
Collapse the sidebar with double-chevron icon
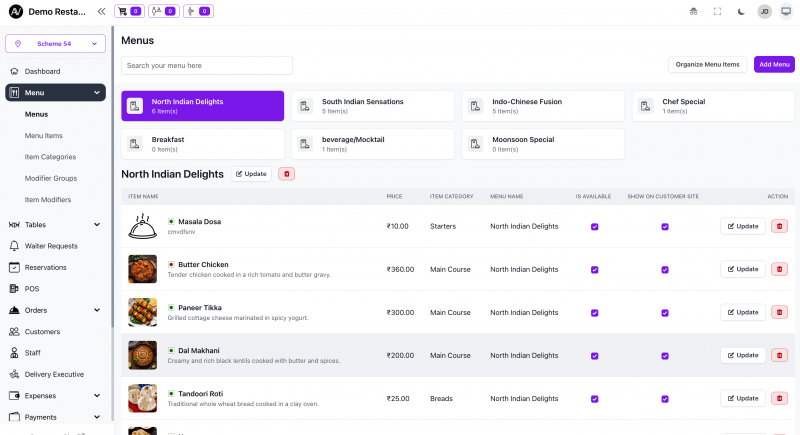(102, 11)
